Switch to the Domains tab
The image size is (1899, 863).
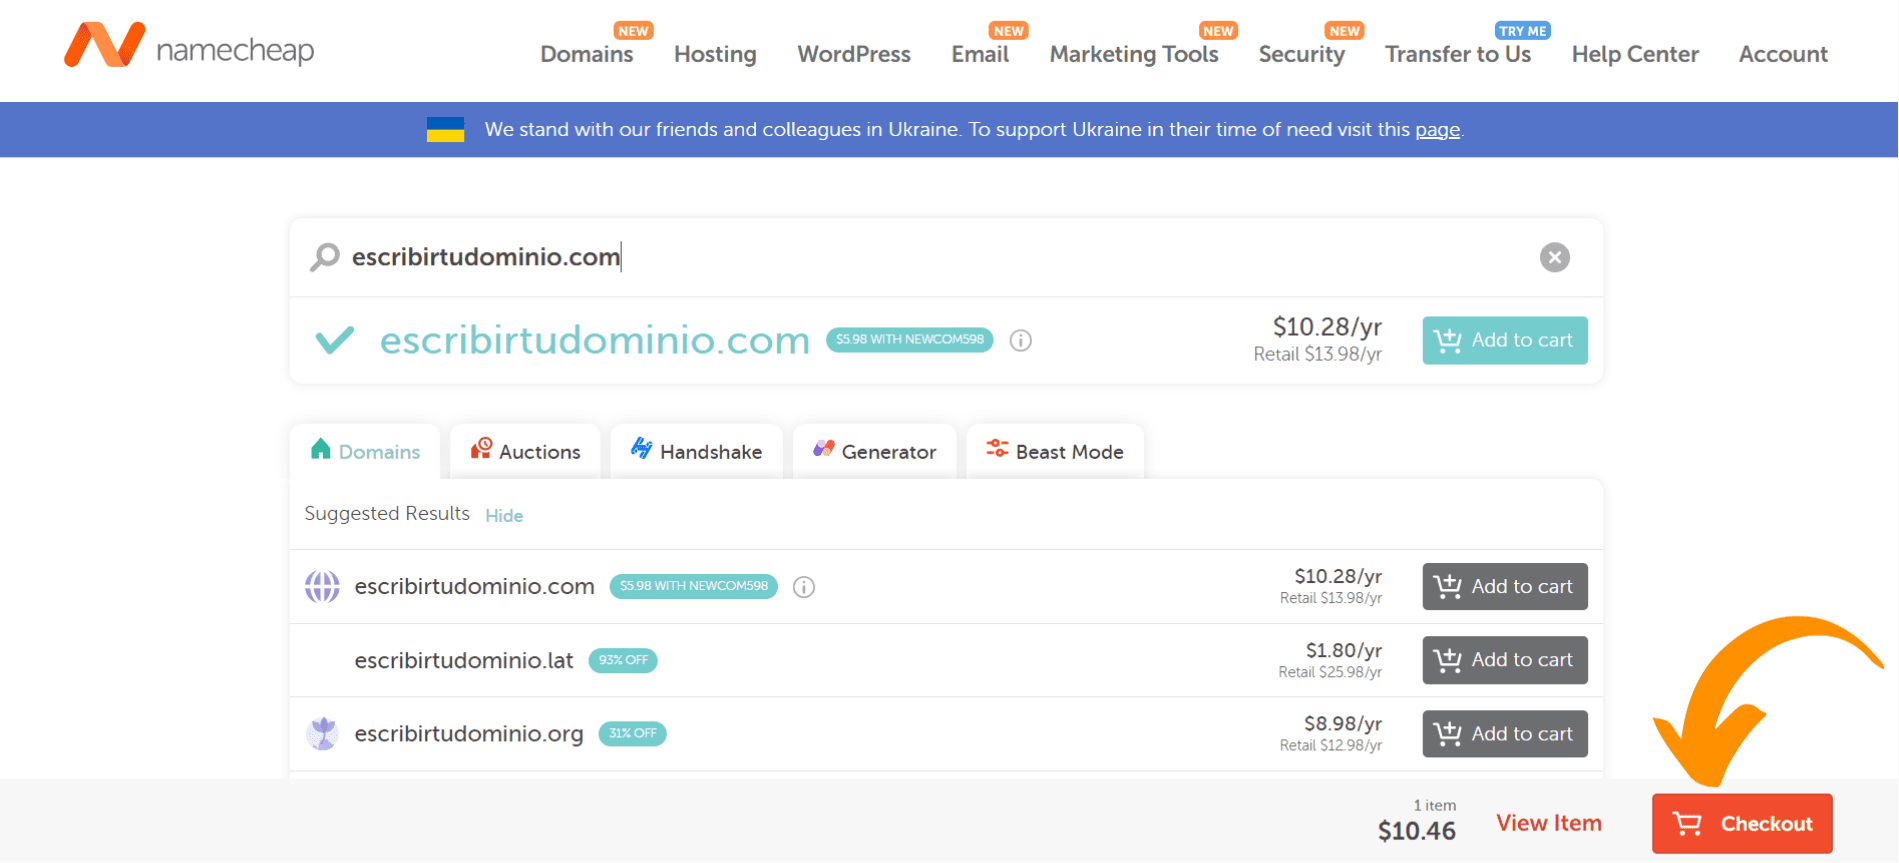365,451
